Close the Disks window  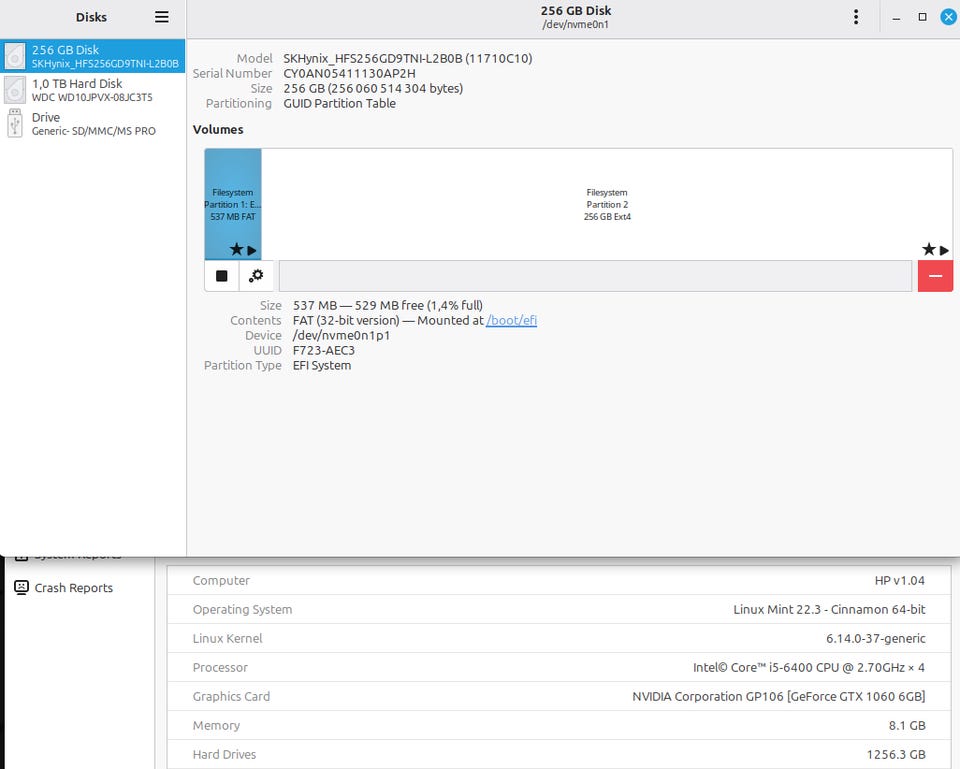pyautogui.click(x=948, y=17)
